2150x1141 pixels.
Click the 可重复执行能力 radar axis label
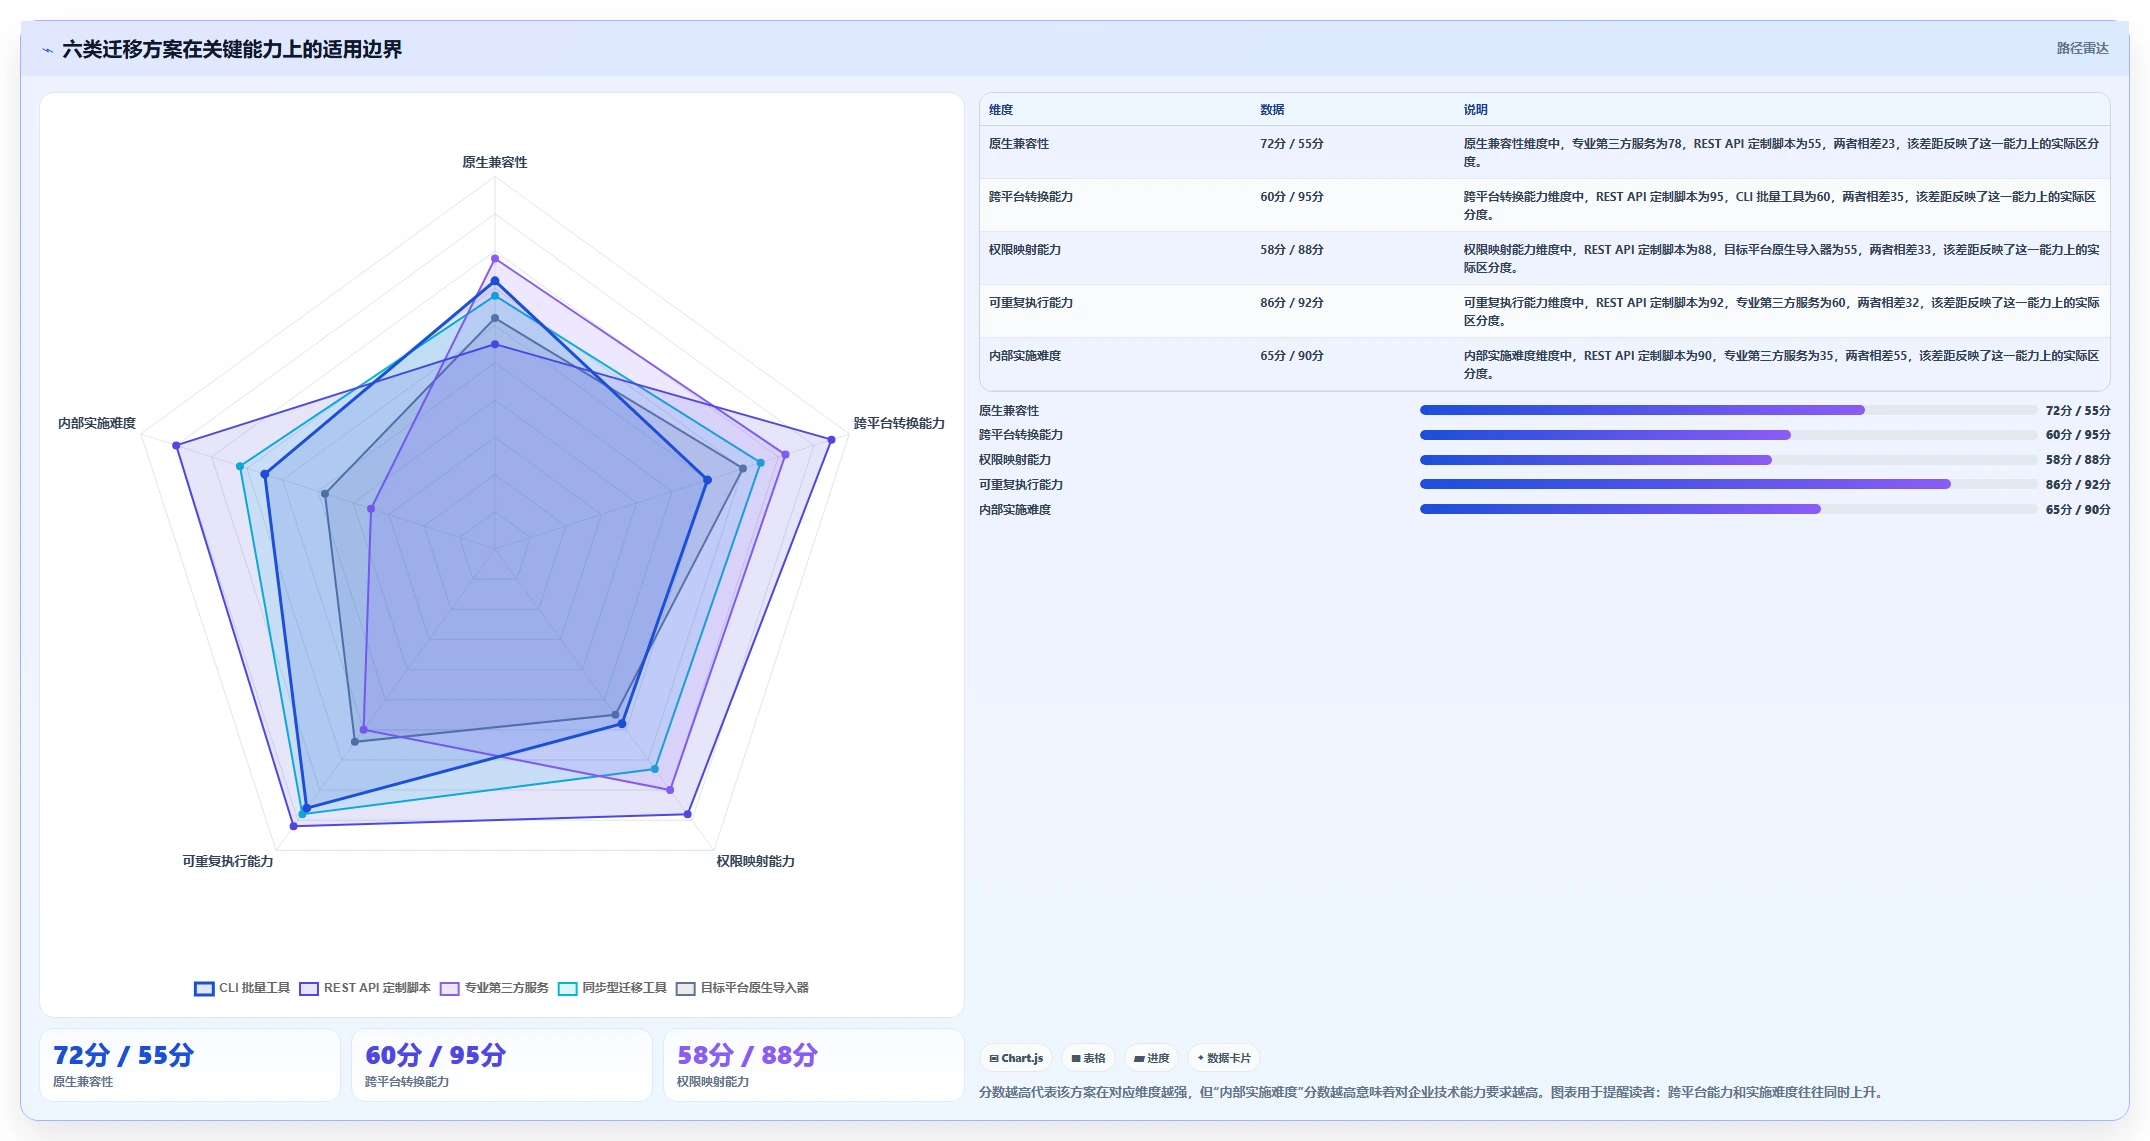(x=228, y=861)
